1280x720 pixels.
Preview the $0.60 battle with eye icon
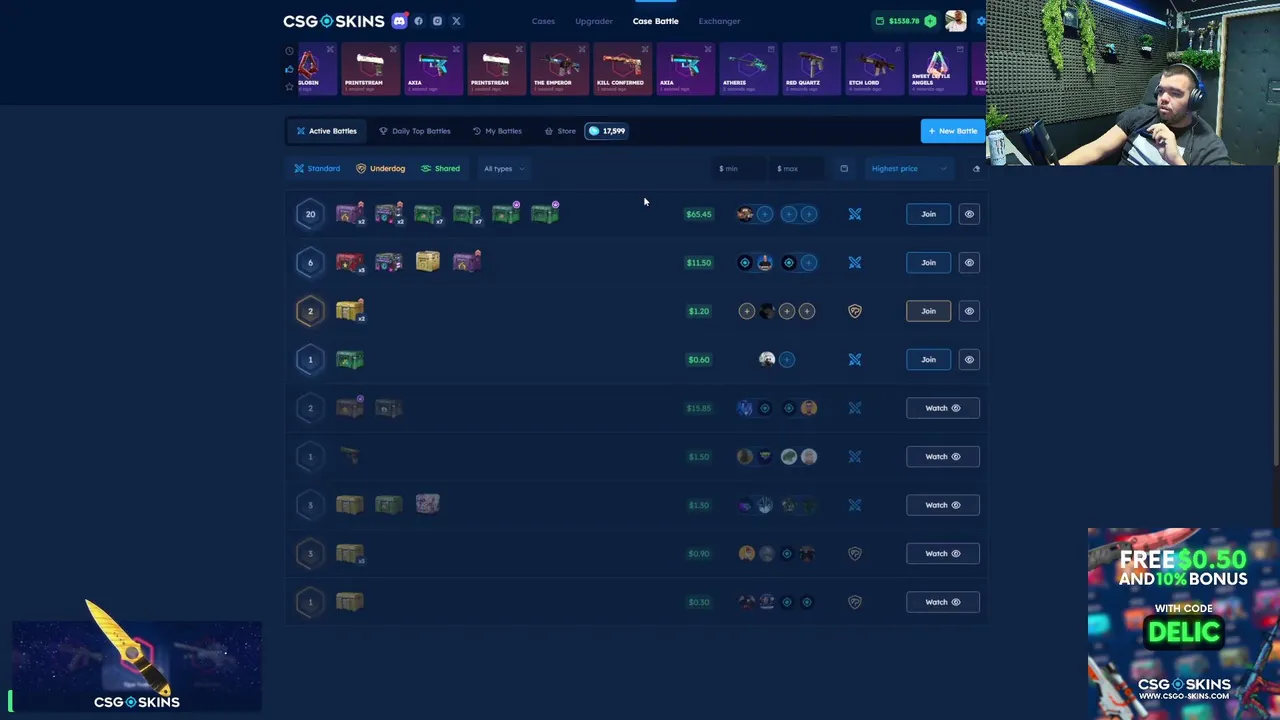click(969, 360)
